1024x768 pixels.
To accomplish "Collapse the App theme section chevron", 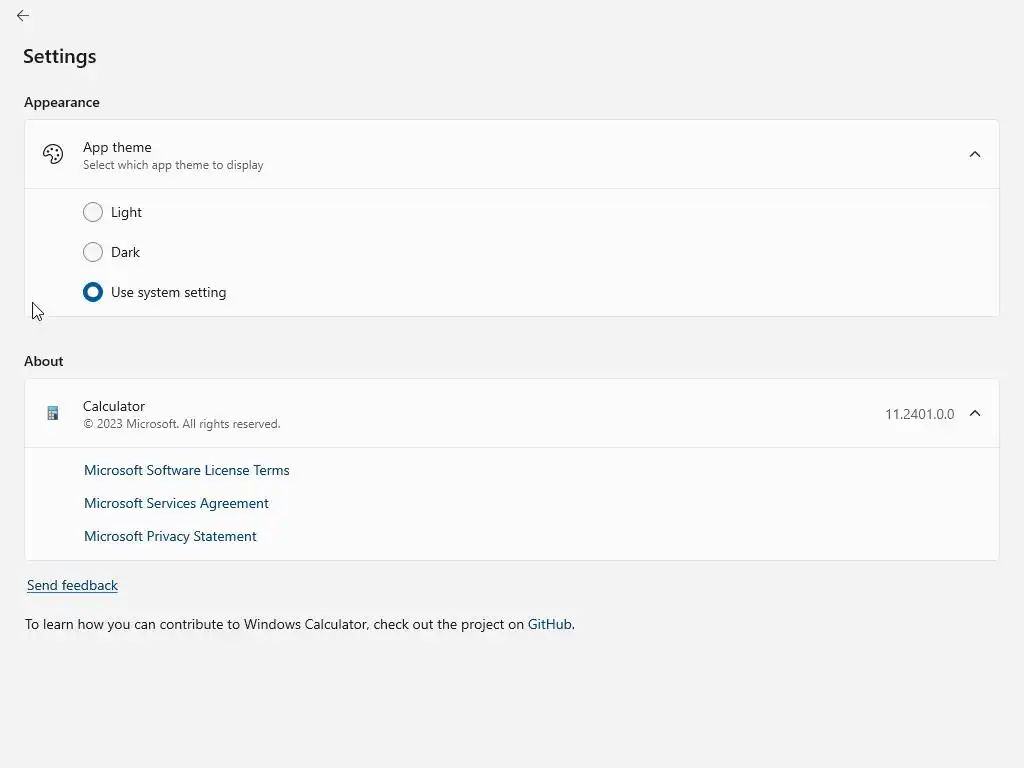I will pyautogui.click(x=974, y=154).
